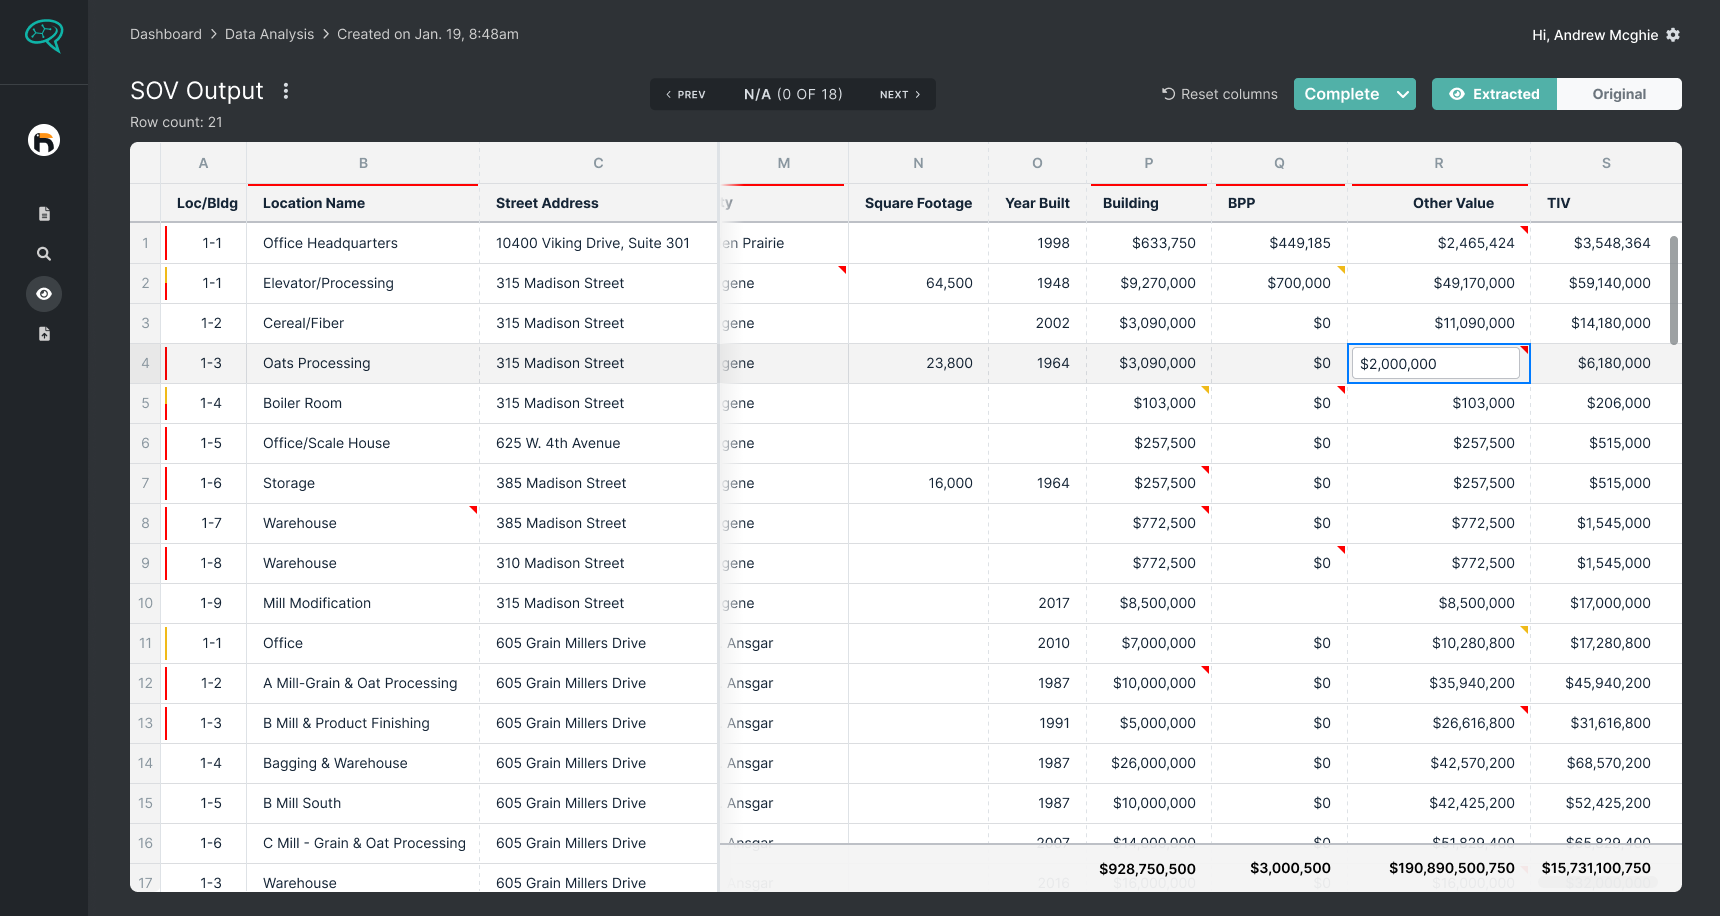This screenshot has width=1720, height=916.
Task: Click the Location Name column header
Action: 363,203
